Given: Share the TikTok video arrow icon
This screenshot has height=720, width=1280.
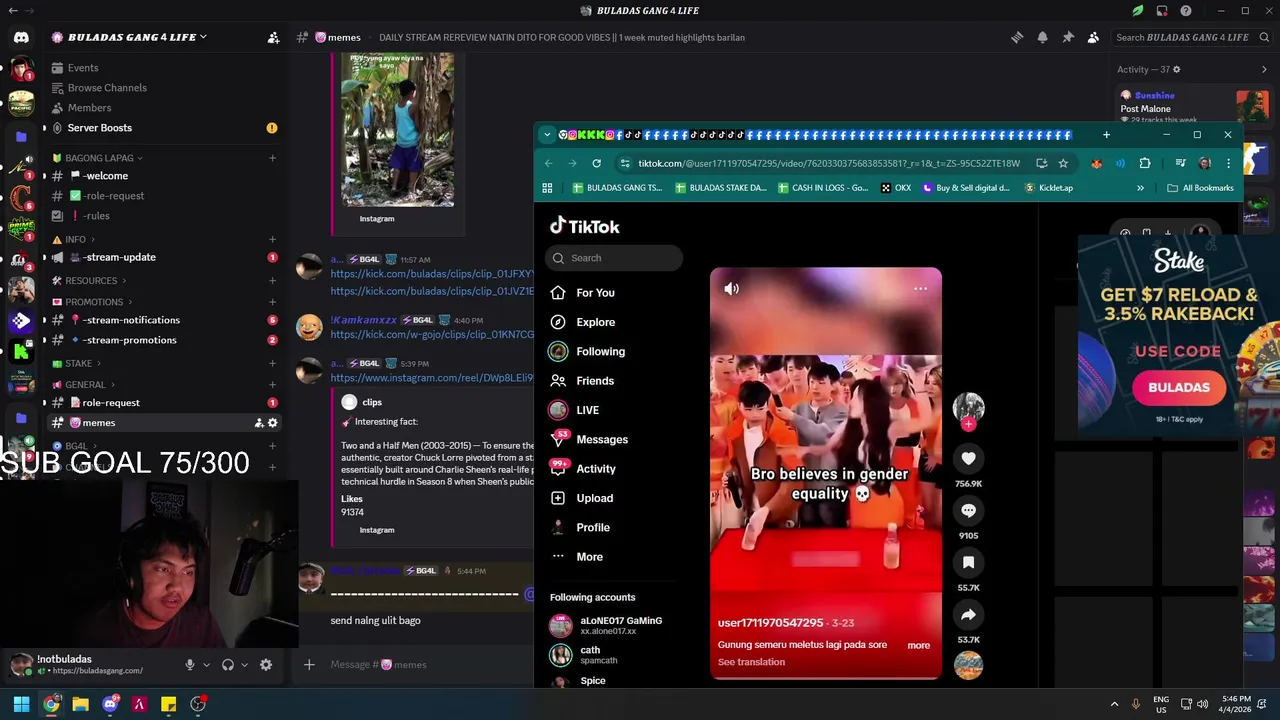Looking at the screenshot, I should [x=968, y=615].
